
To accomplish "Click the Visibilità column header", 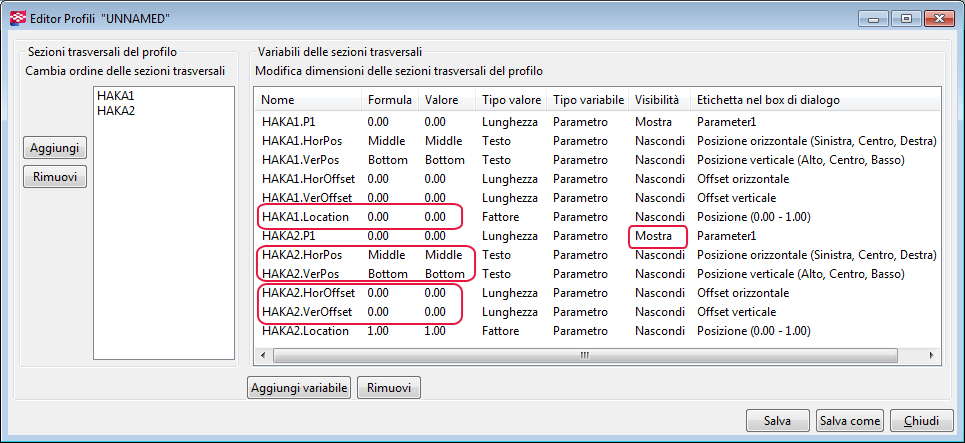I will [x=657, y=100].
